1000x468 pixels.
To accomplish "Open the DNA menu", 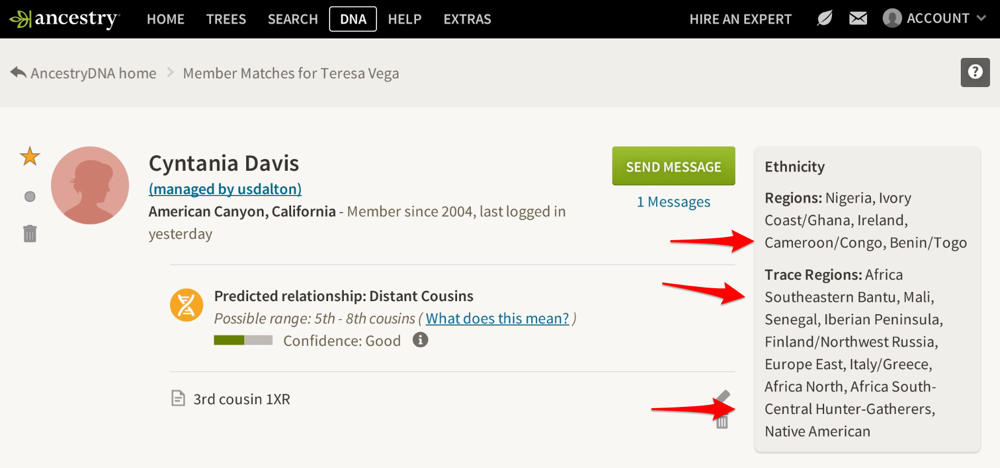I will pos(352,19).
